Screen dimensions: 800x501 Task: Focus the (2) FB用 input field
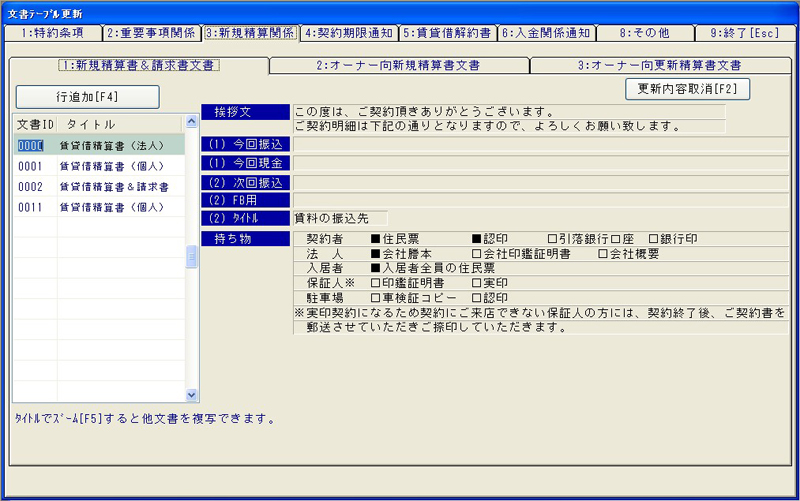coord(540,200)
